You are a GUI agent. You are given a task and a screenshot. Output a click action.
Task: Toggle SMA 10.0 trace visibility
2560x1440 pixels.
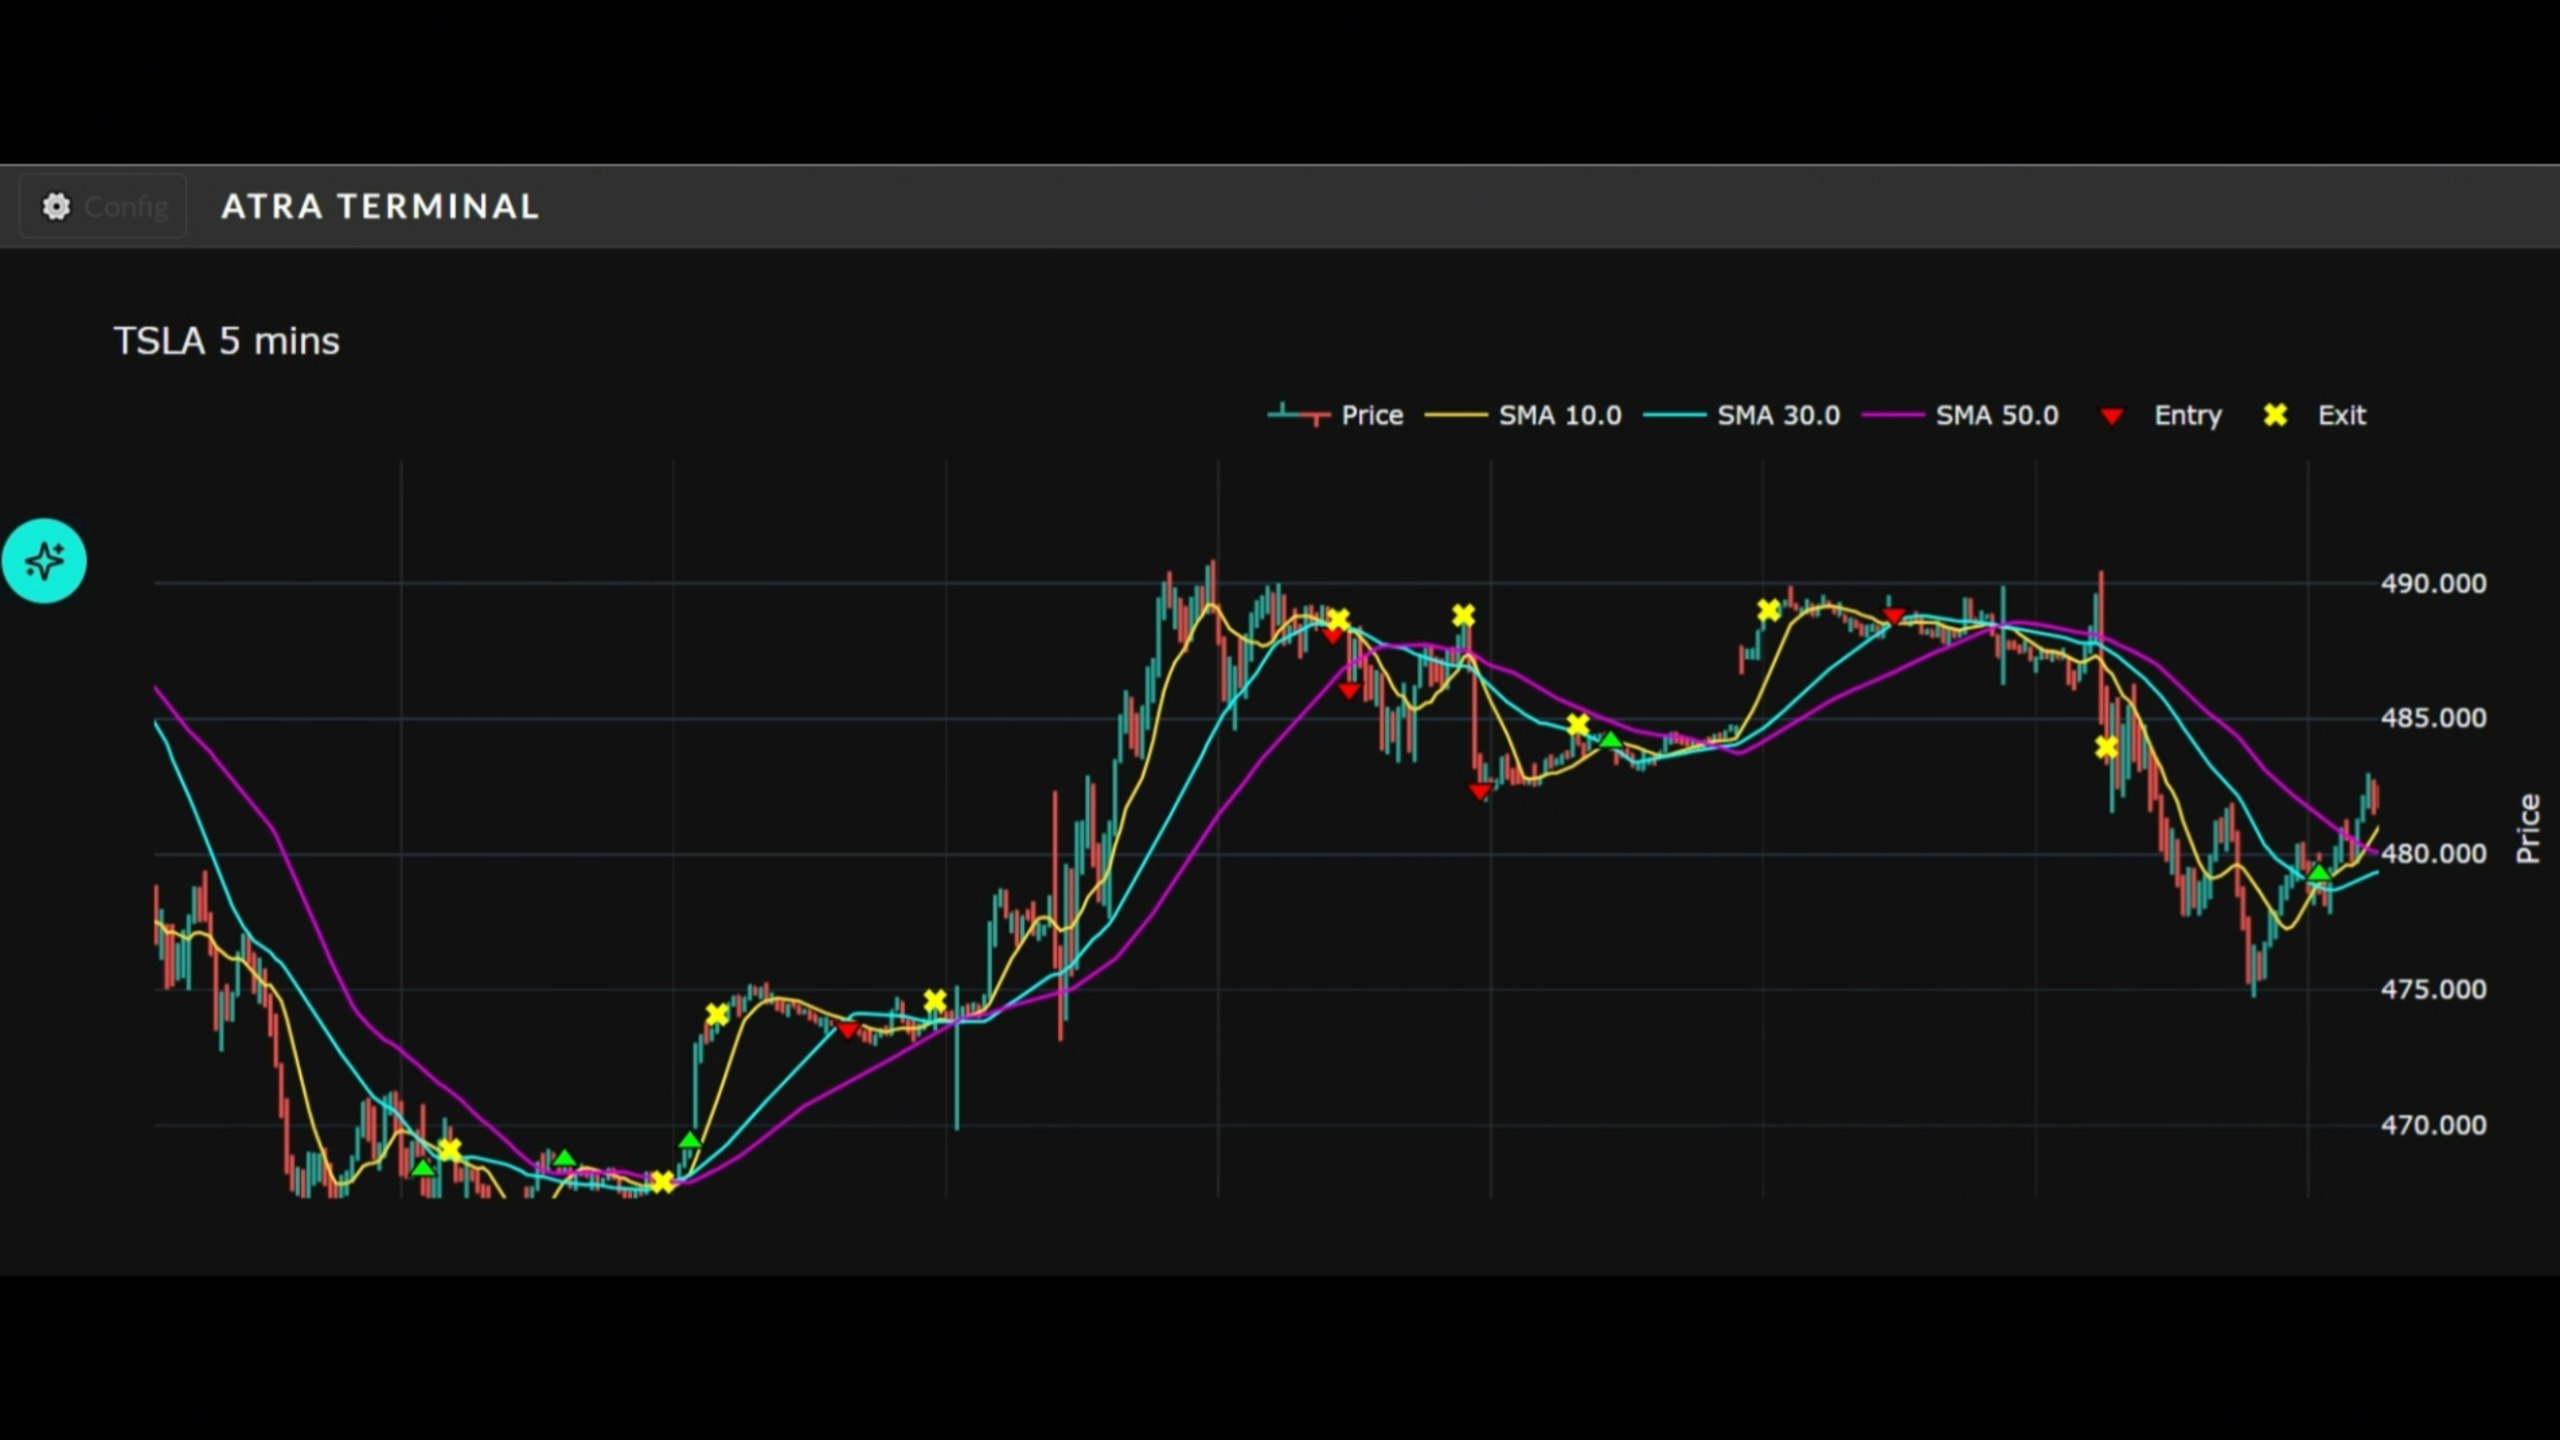pos(1559,415)
